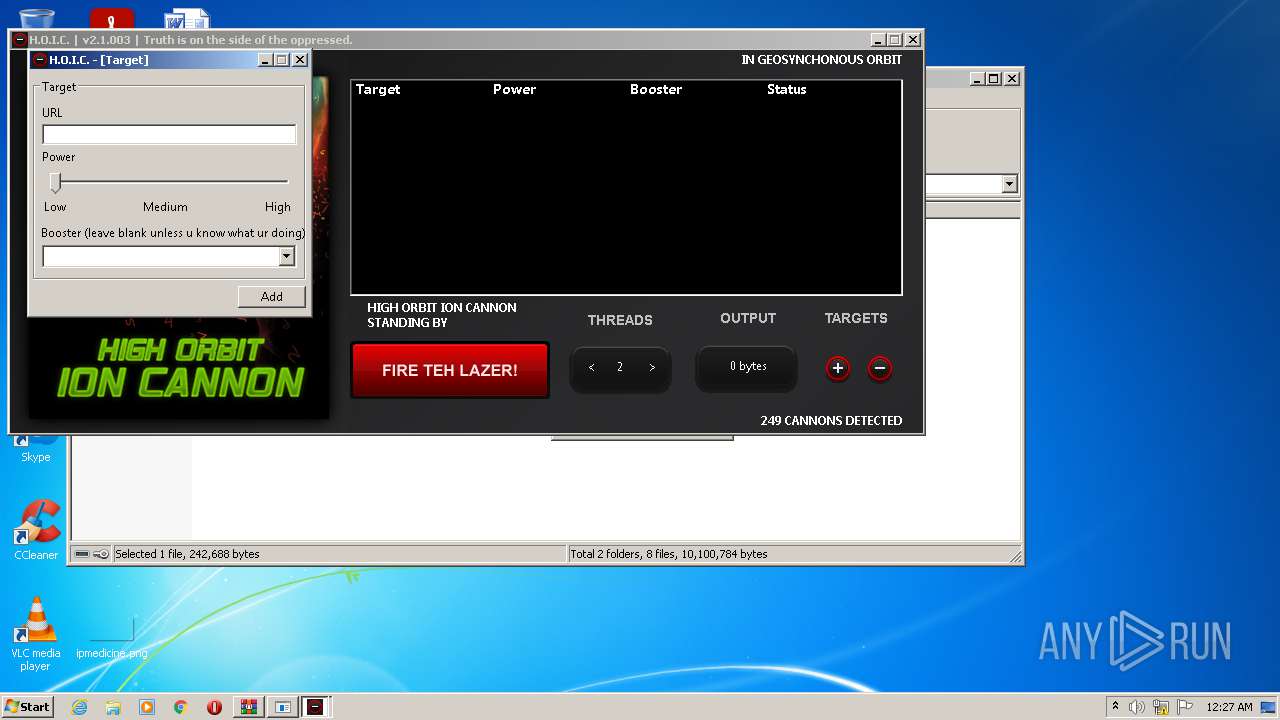Viewport: 1280px width, 720px height.
Task: Show hidden tray icons
Action: tap(1115, 706)
